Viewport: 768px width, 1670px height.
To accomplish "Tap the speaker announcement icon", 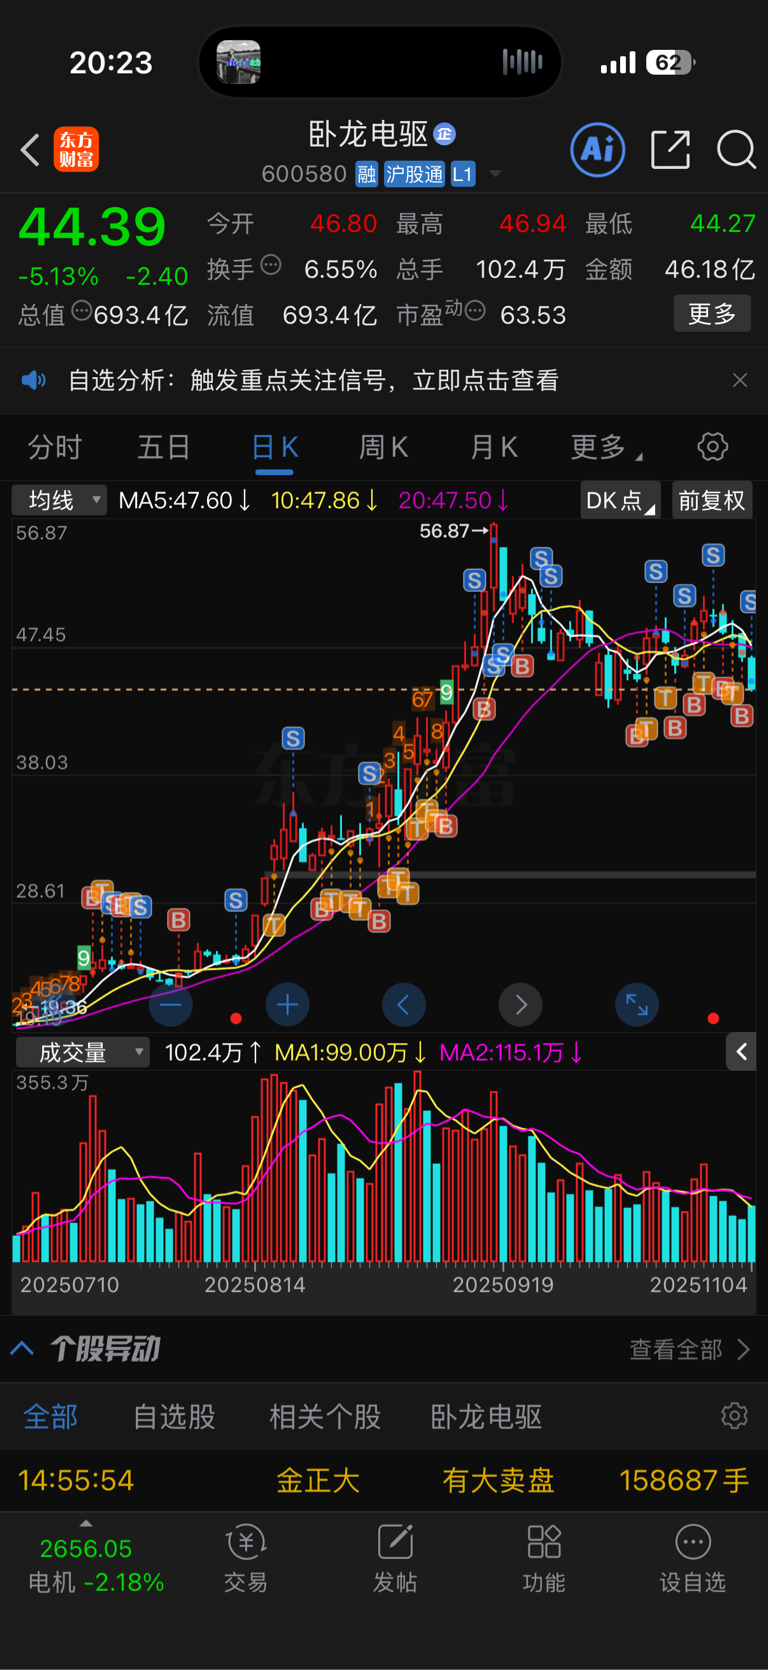I will [x=34, y=380].
